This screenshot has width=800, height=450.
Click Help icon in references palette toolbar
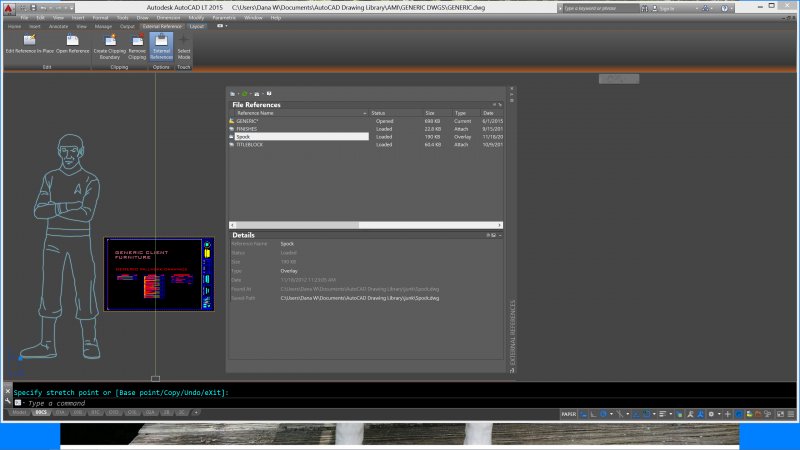[269, 94]
